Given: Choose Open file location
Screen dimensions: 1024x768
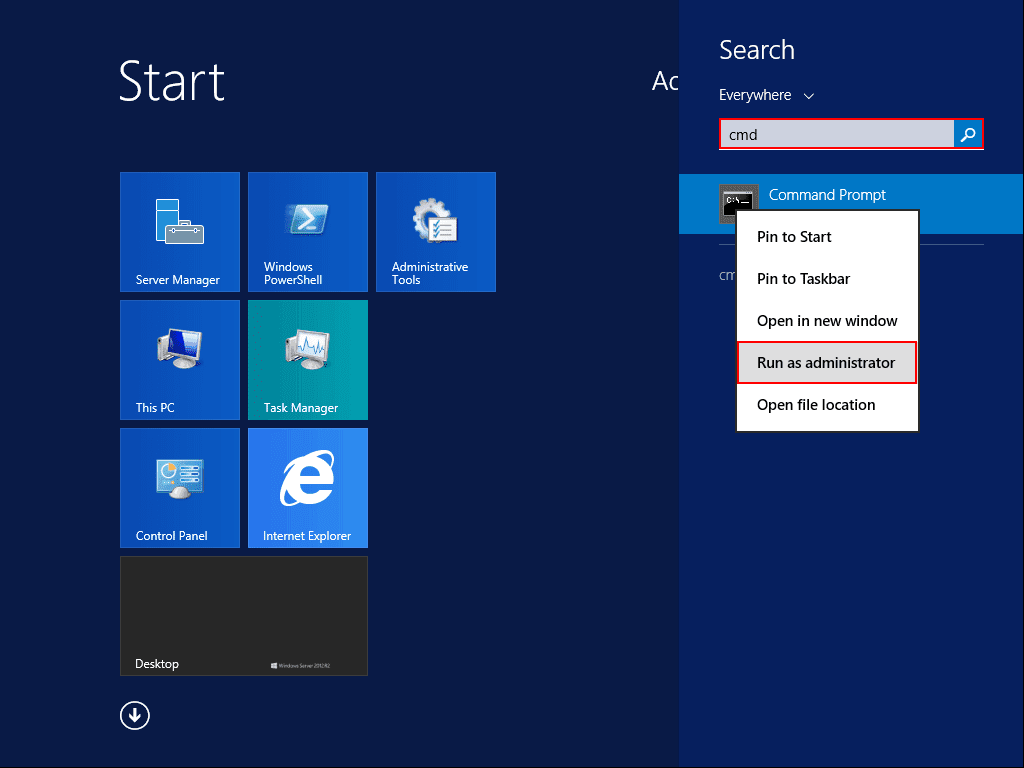Looking at the screenshot, I should click(x=827, y=405).
